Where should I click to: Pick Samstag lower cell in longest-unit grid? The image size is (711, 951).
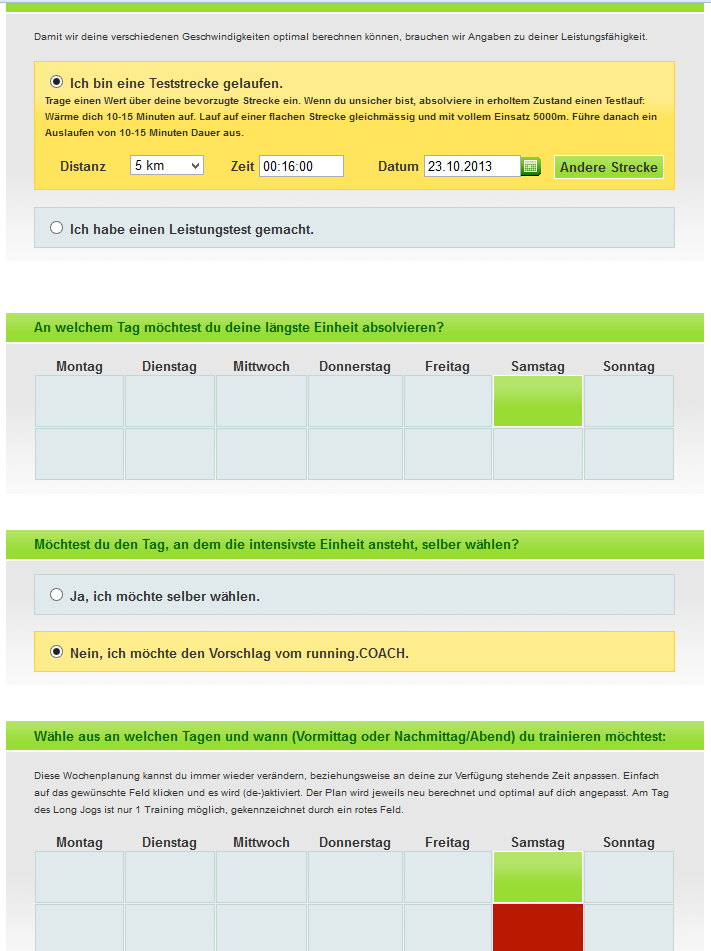[538, 454]
